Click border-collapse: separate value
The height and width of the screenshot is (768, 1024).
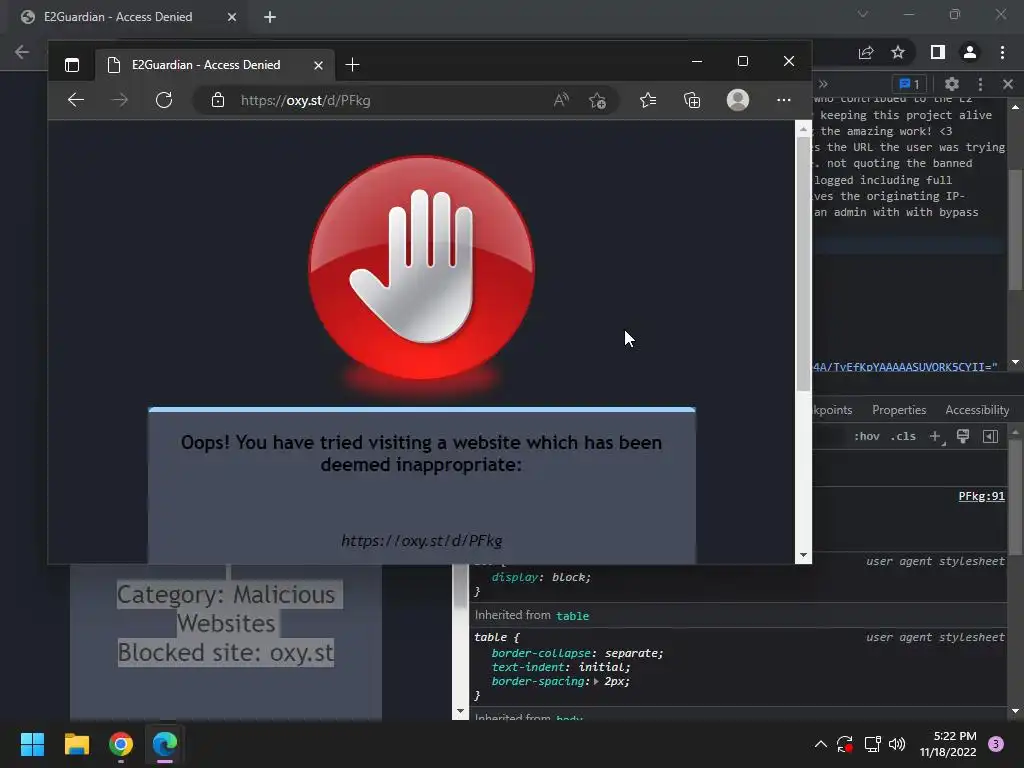click(x=633, y=653)
